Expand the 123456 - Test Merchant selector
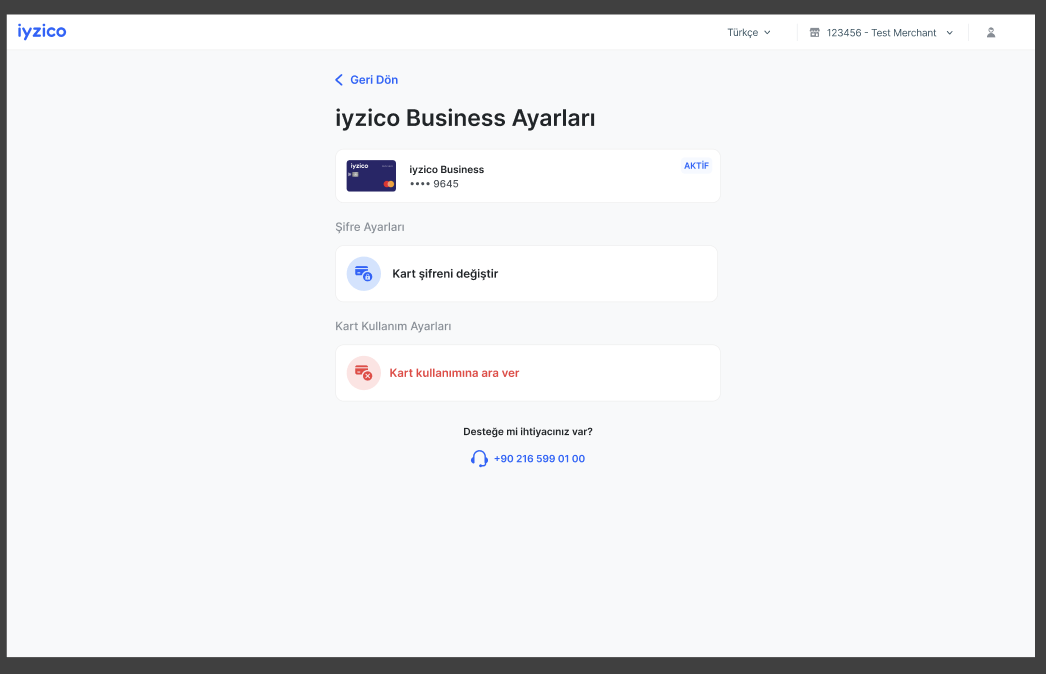Viewport: 1046px width, 674px height. click(881, 33)
